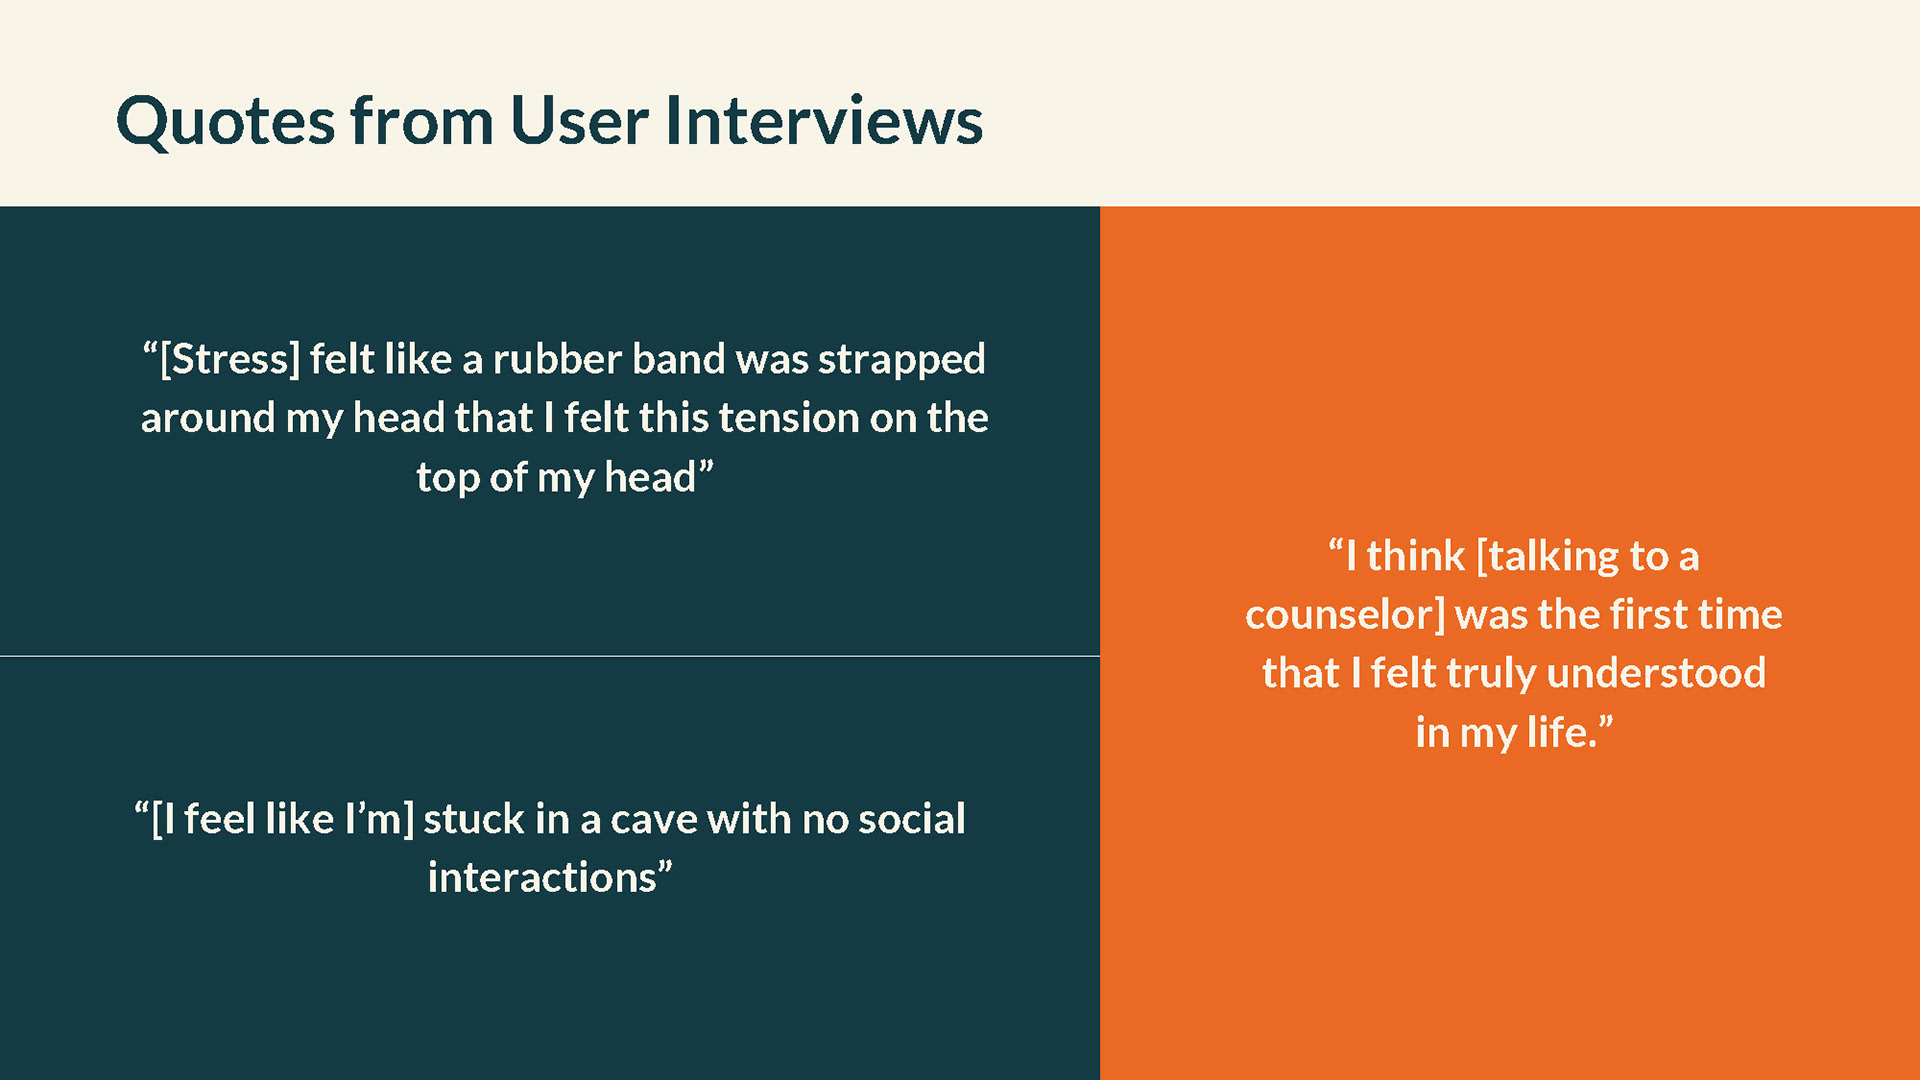Click the word "interactions" in the bottom quote
The image size is (1920, 1080).
(542, 878)
